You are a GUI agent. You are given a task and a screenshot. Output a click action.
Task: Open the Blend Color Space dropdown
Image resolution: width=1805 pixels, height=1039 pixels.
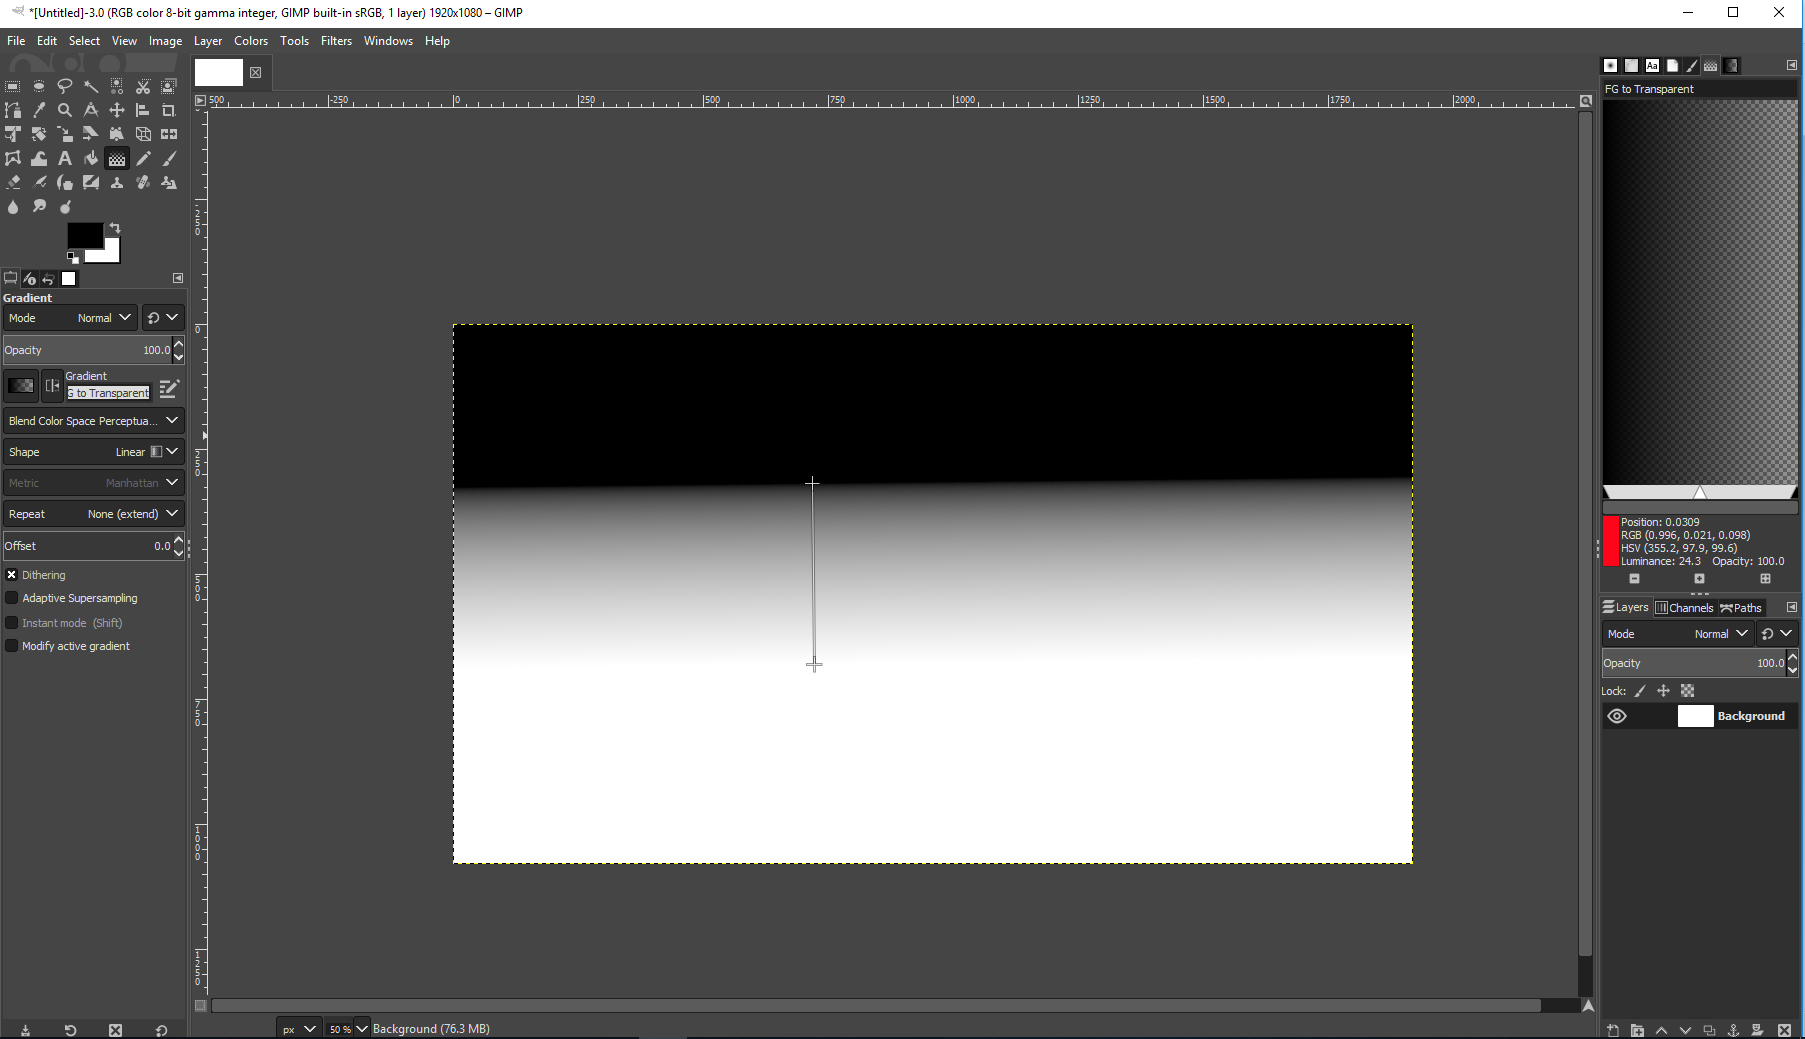[x=93, y=421]
